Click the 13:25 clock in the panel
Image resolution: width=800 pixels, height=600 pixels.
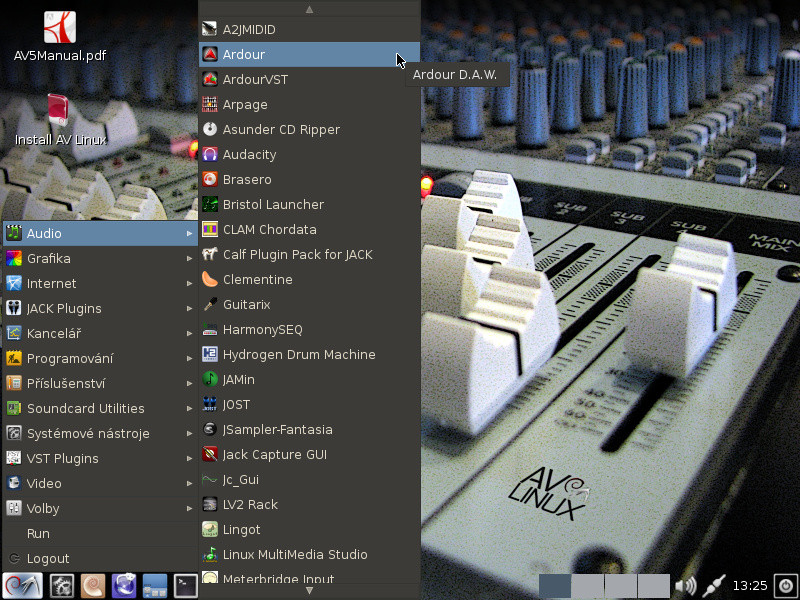750,586
